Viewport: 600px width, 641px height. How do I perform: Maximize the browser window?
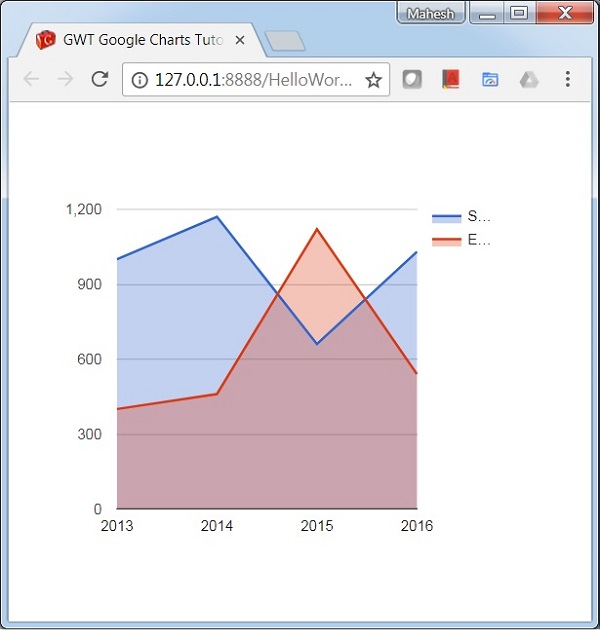click(x=518, y=14)
